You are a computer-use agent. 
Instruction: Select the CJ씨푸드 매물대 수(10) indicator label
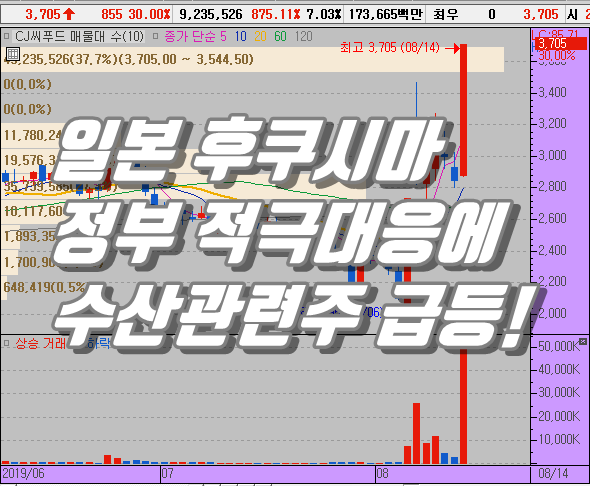(x=80, y=36)
